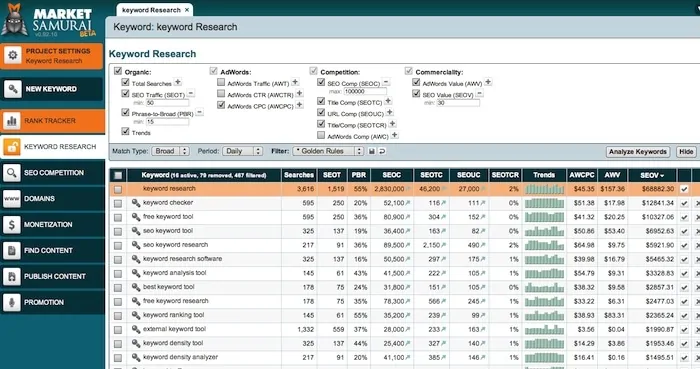Open the Golden Rules filter dropdown
The width and height of the screenshot is (700, 369).
click(328, 151)
